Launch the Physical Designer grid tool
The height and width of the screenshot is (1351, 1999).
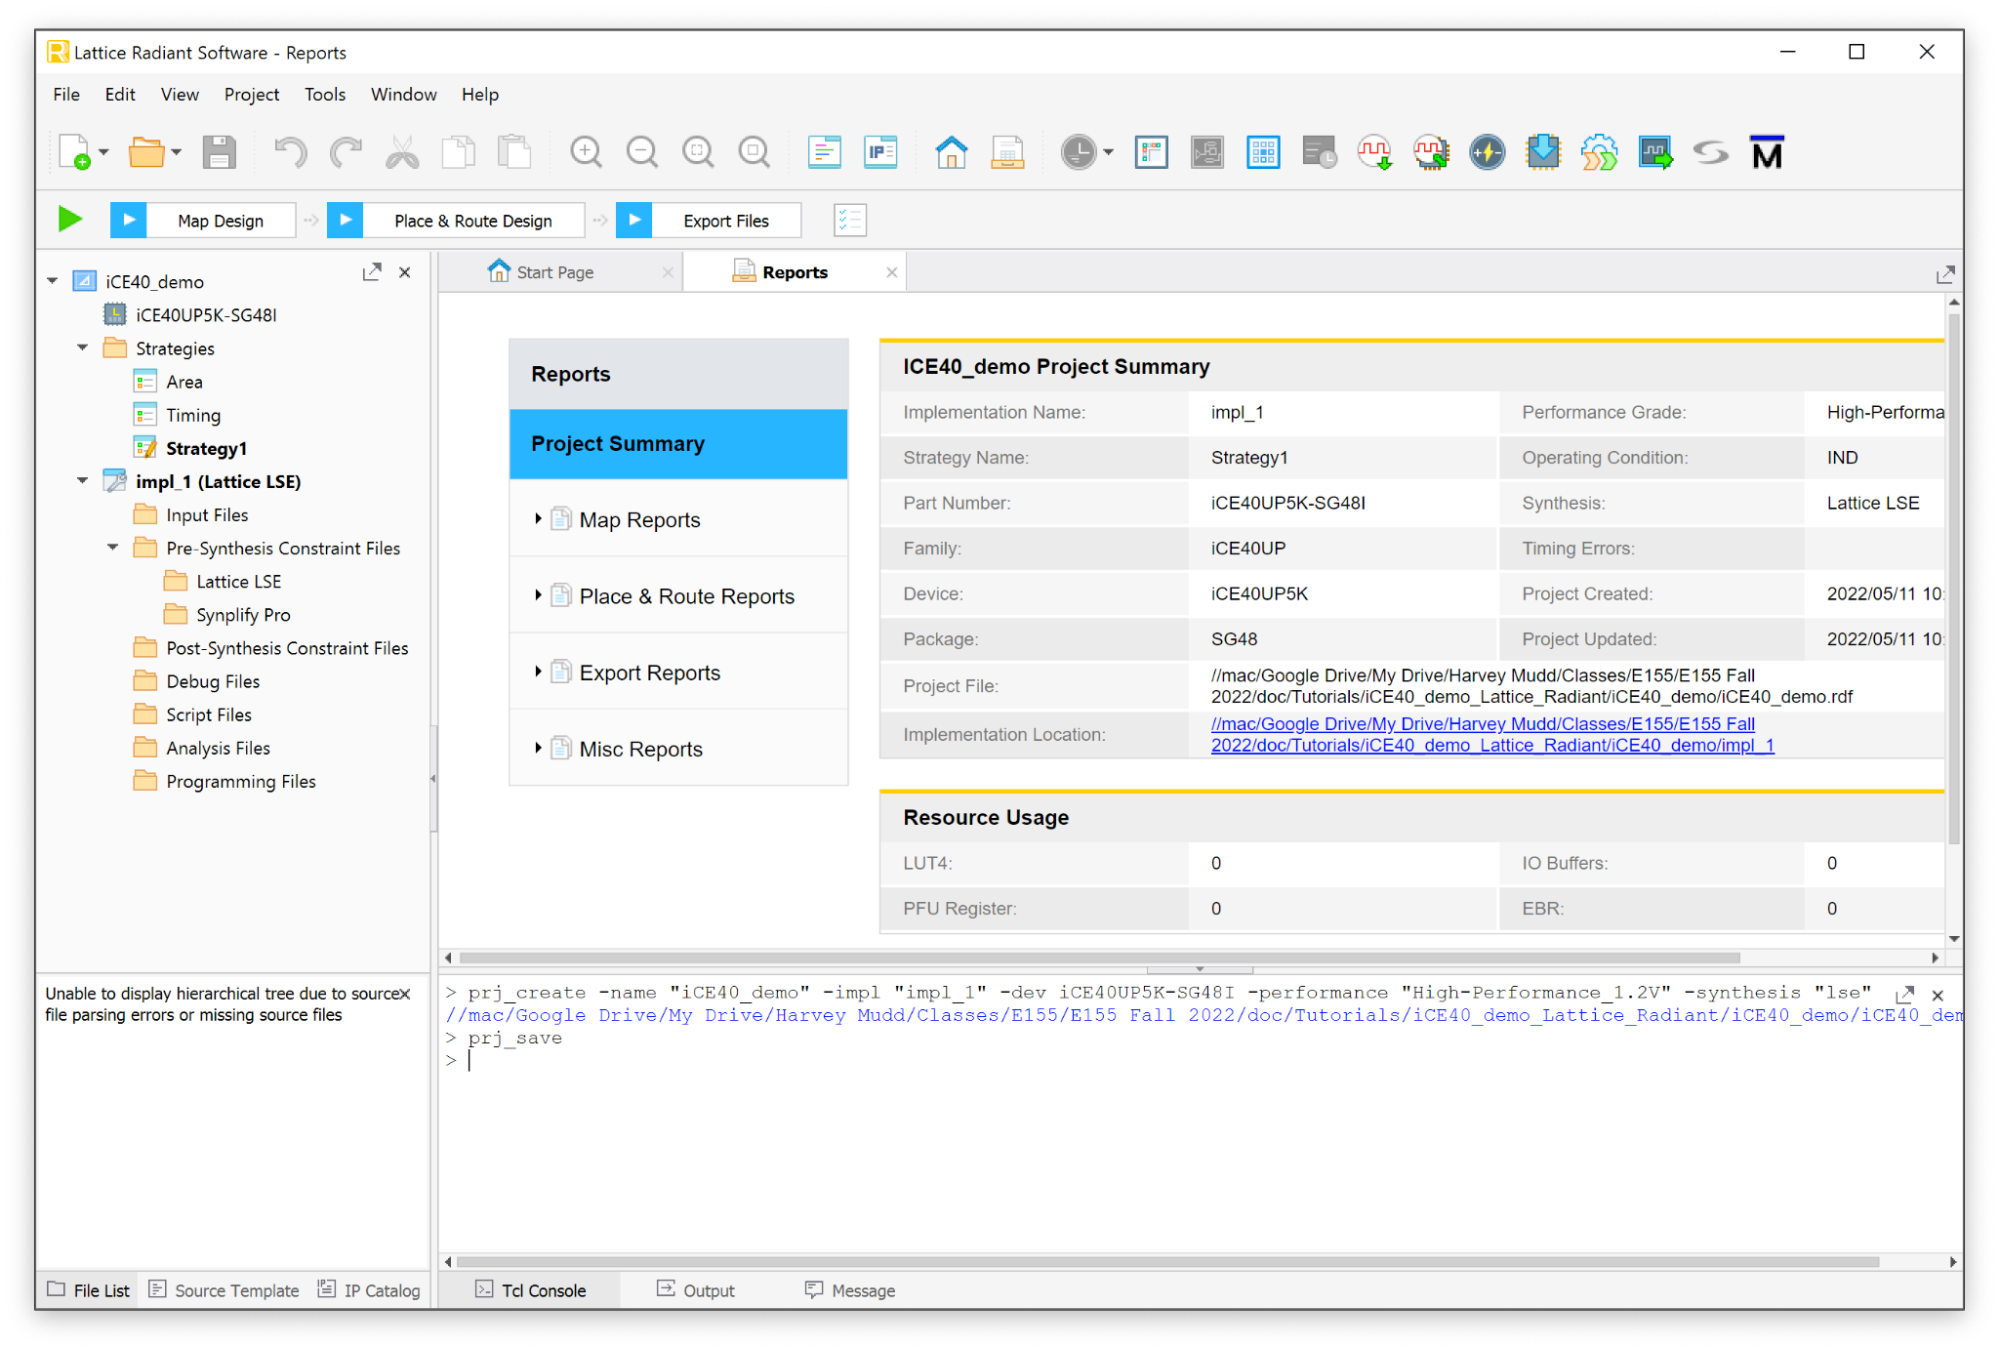1263,152
